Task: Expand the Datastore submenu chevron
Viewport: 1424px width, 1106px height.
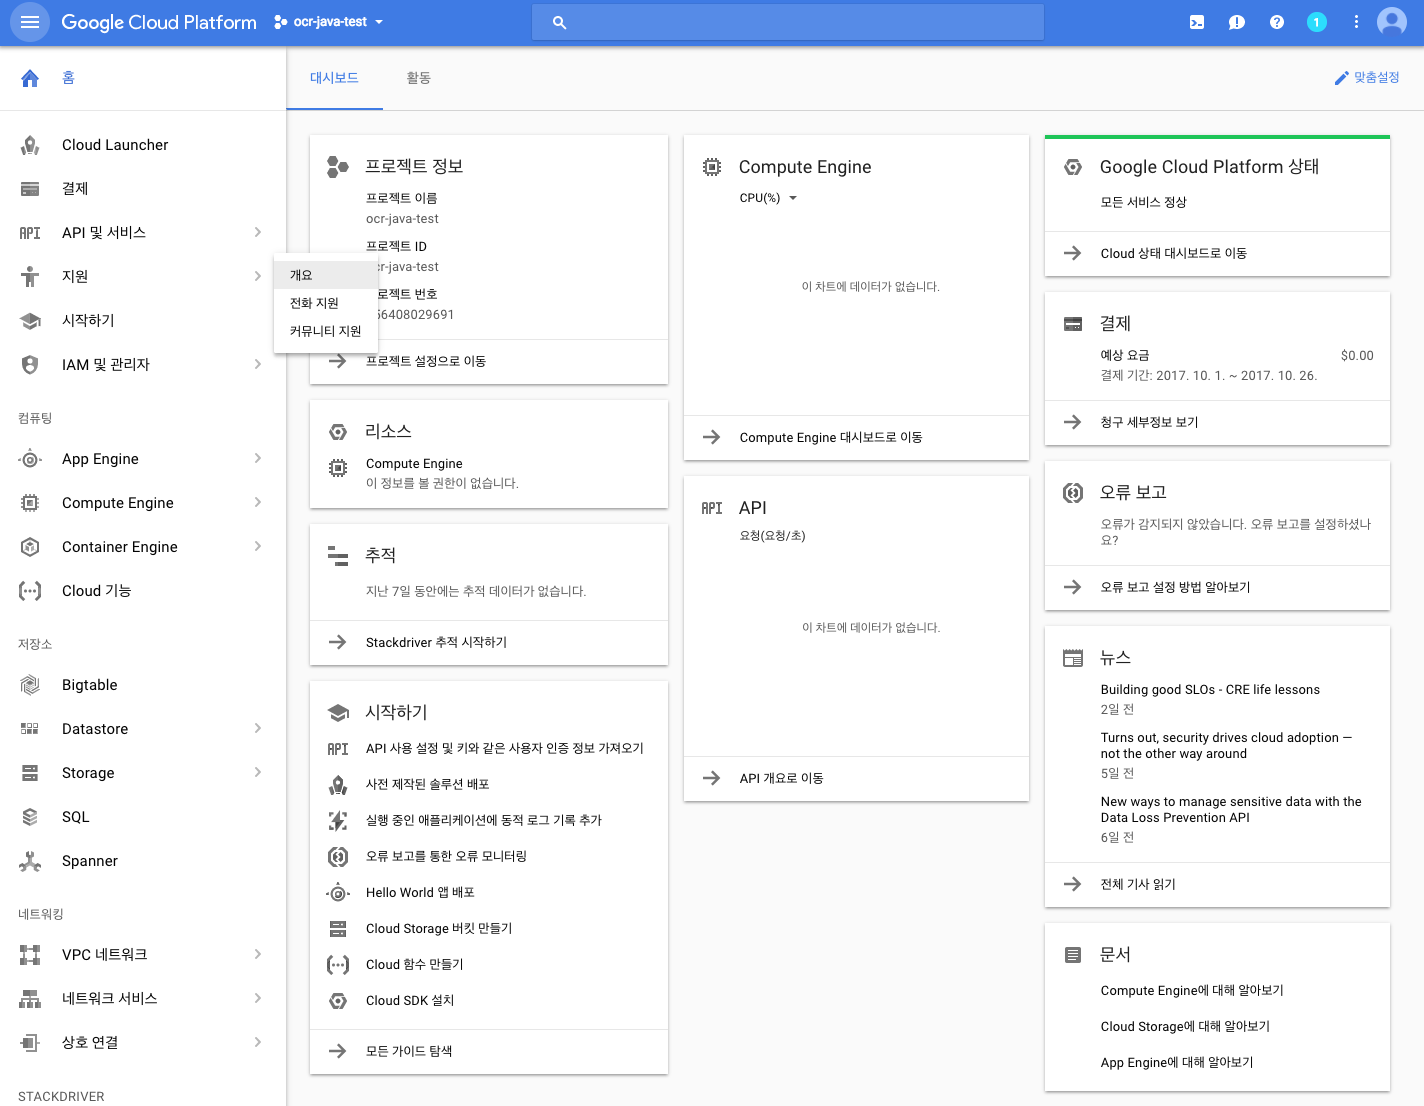Action: tap(258, 728)
